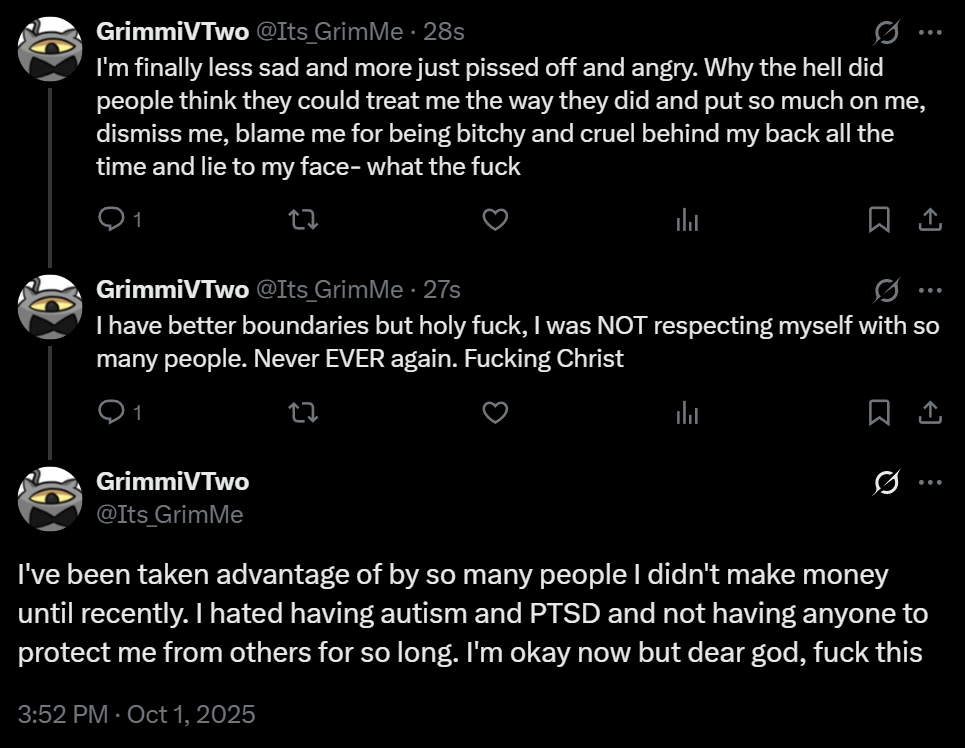Click GrimmiVTwo's avatar on the main tweet

(x=49, y=497)
